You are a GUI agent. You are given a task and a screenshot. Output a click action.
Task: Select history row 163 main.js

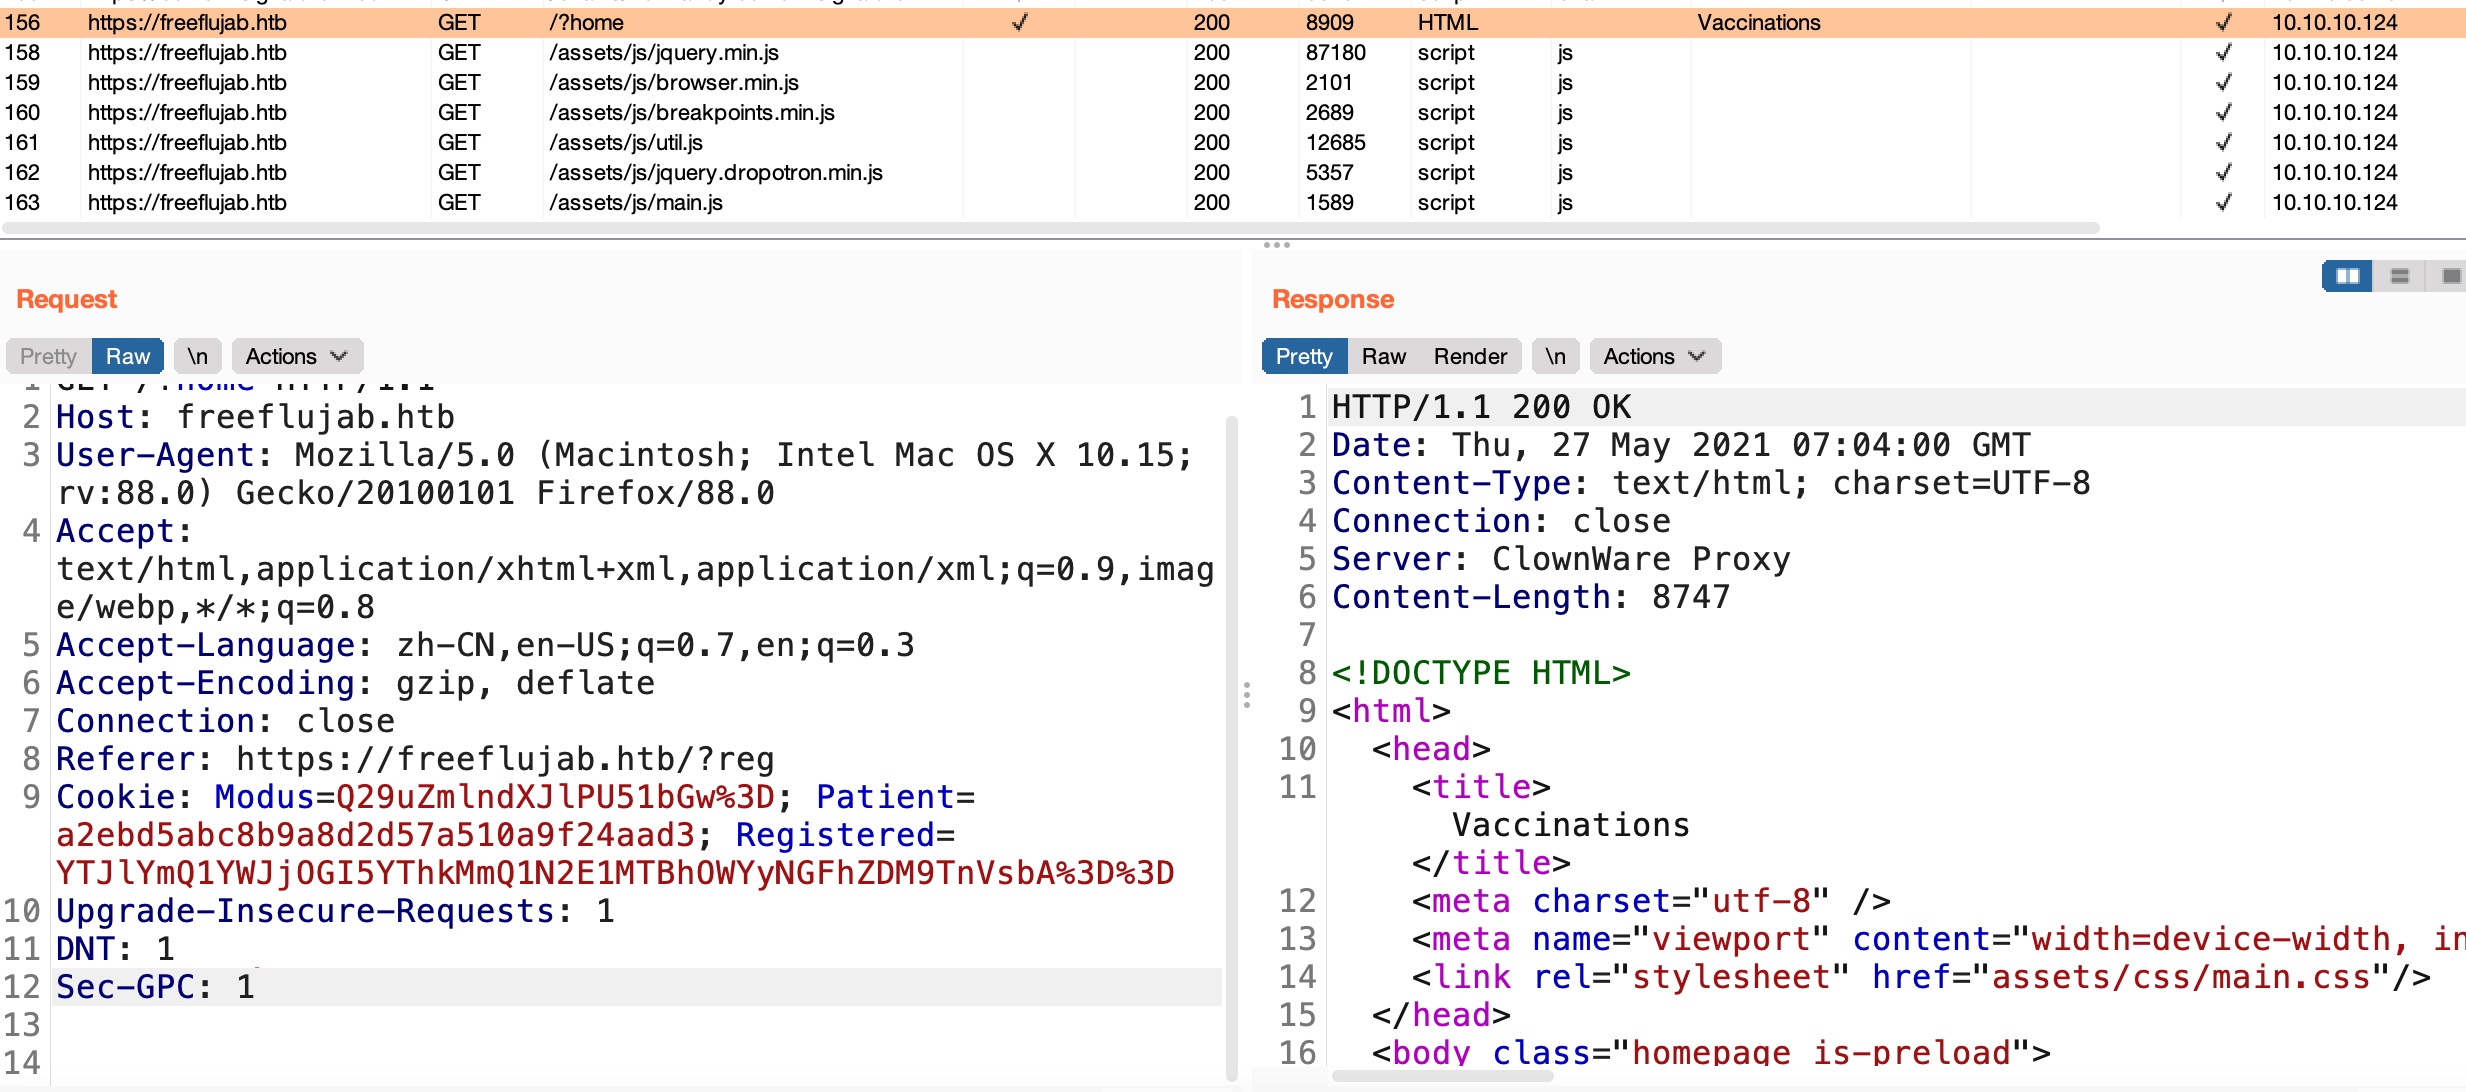635,203
